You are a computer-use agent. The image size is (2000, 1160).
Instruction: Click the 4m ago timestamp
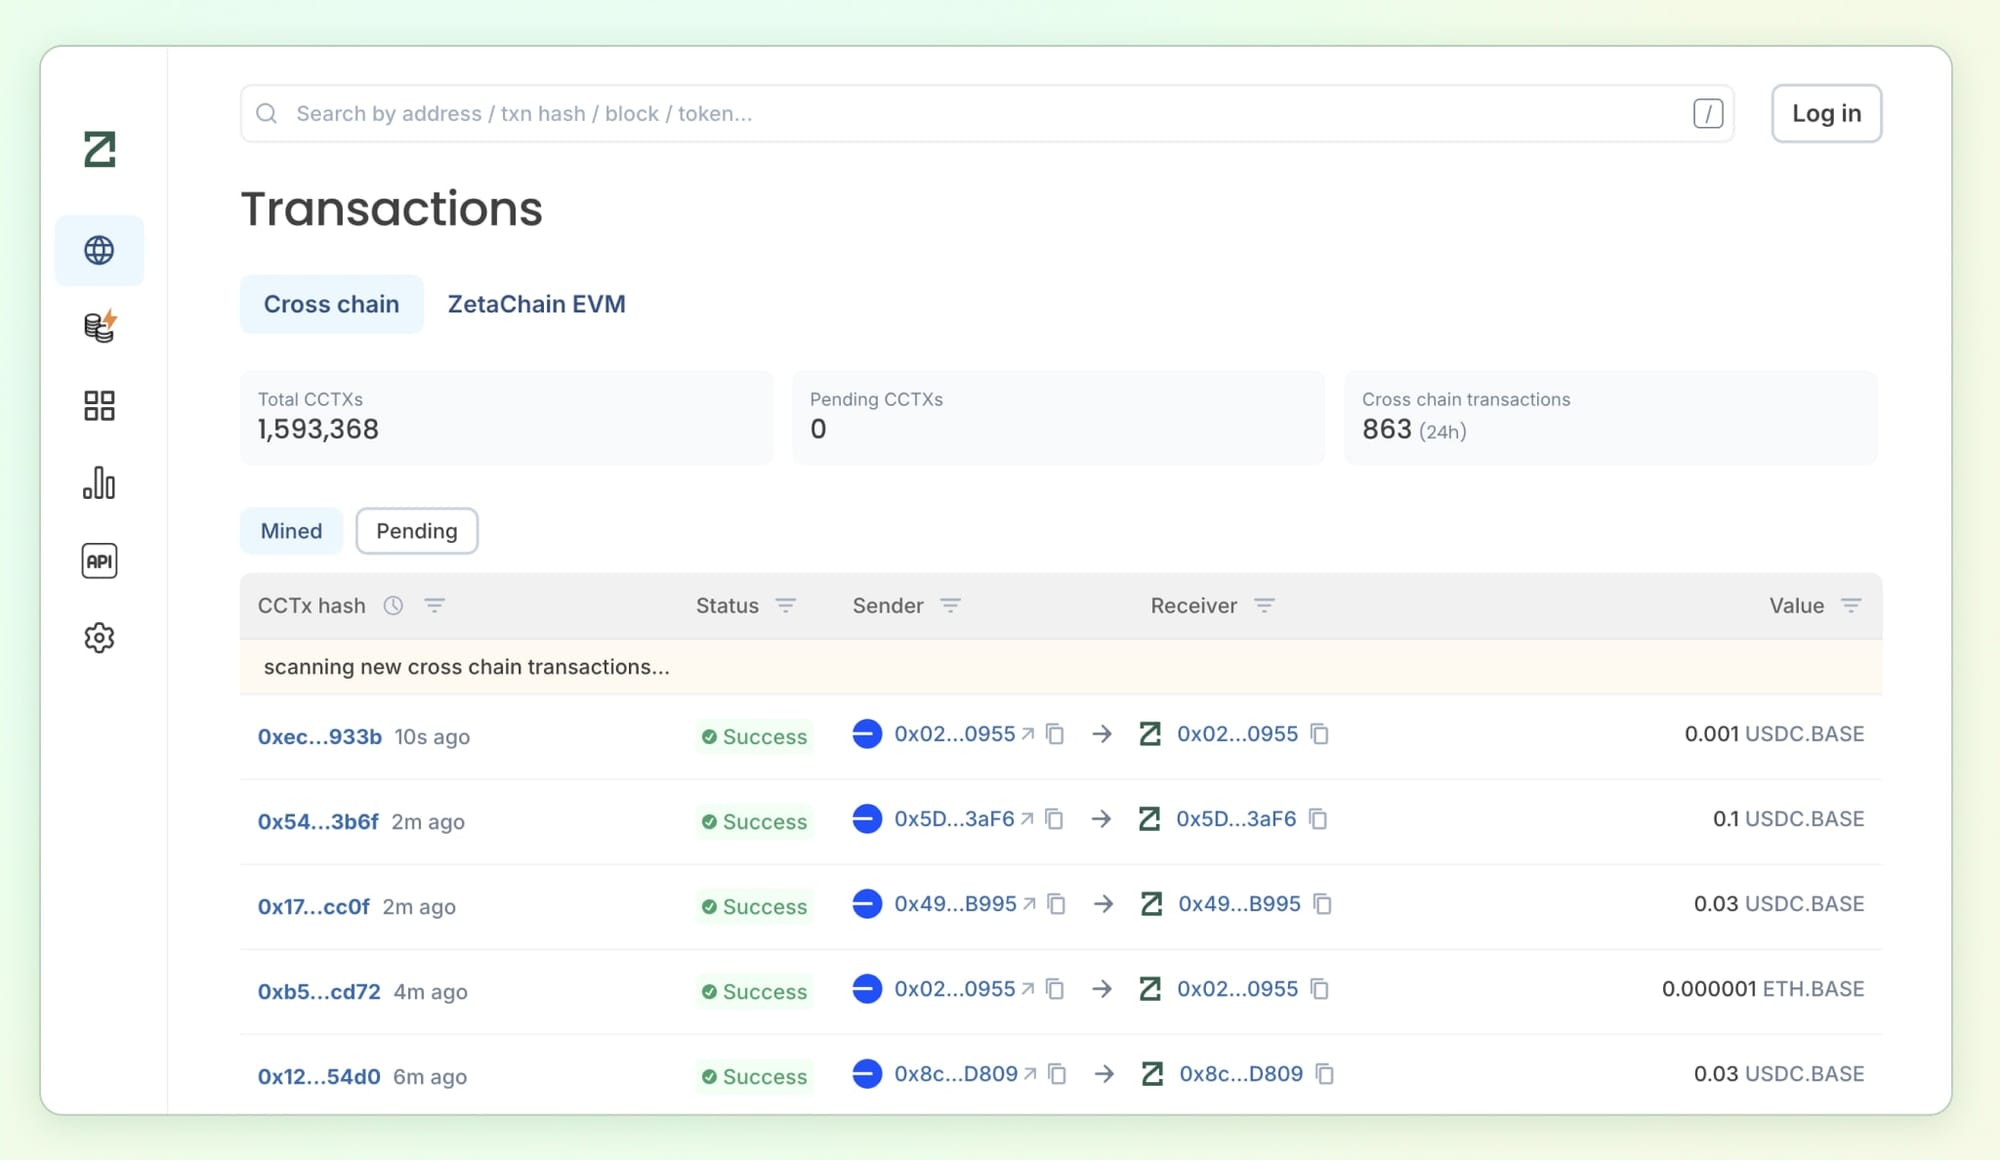(x=430, y=992)
